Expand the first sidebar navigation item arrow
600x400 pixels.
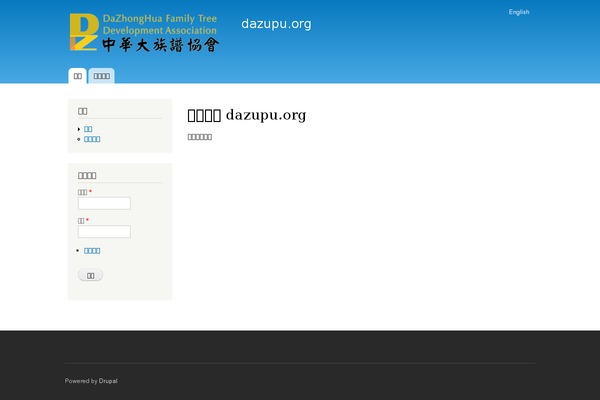[x=79, y=129]
